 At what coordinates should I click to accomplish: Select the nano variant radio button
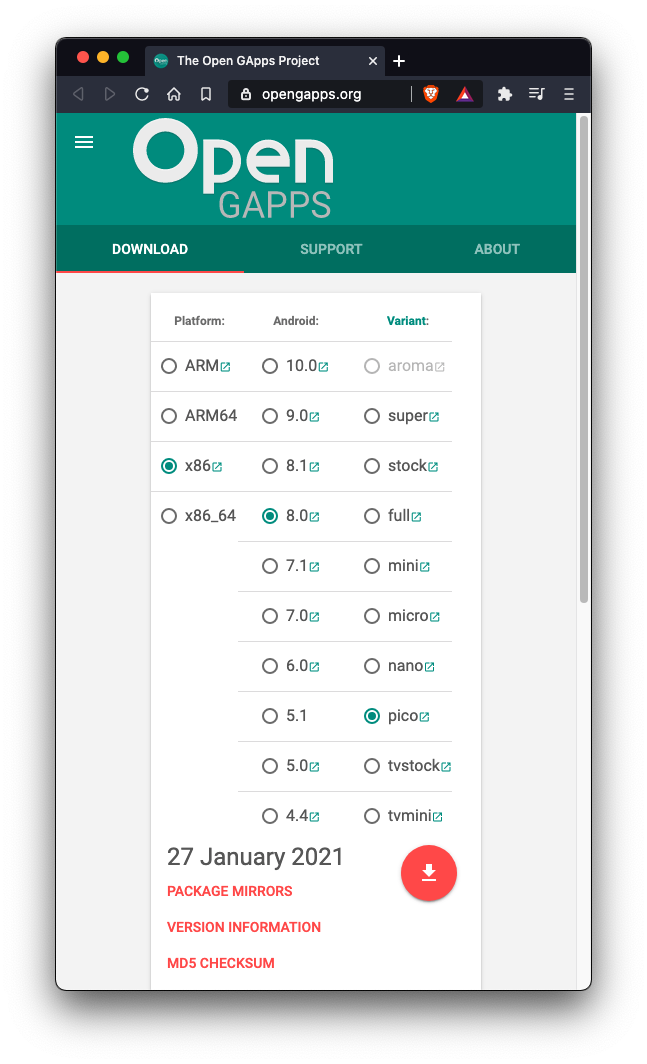click(x=372, y=666)
